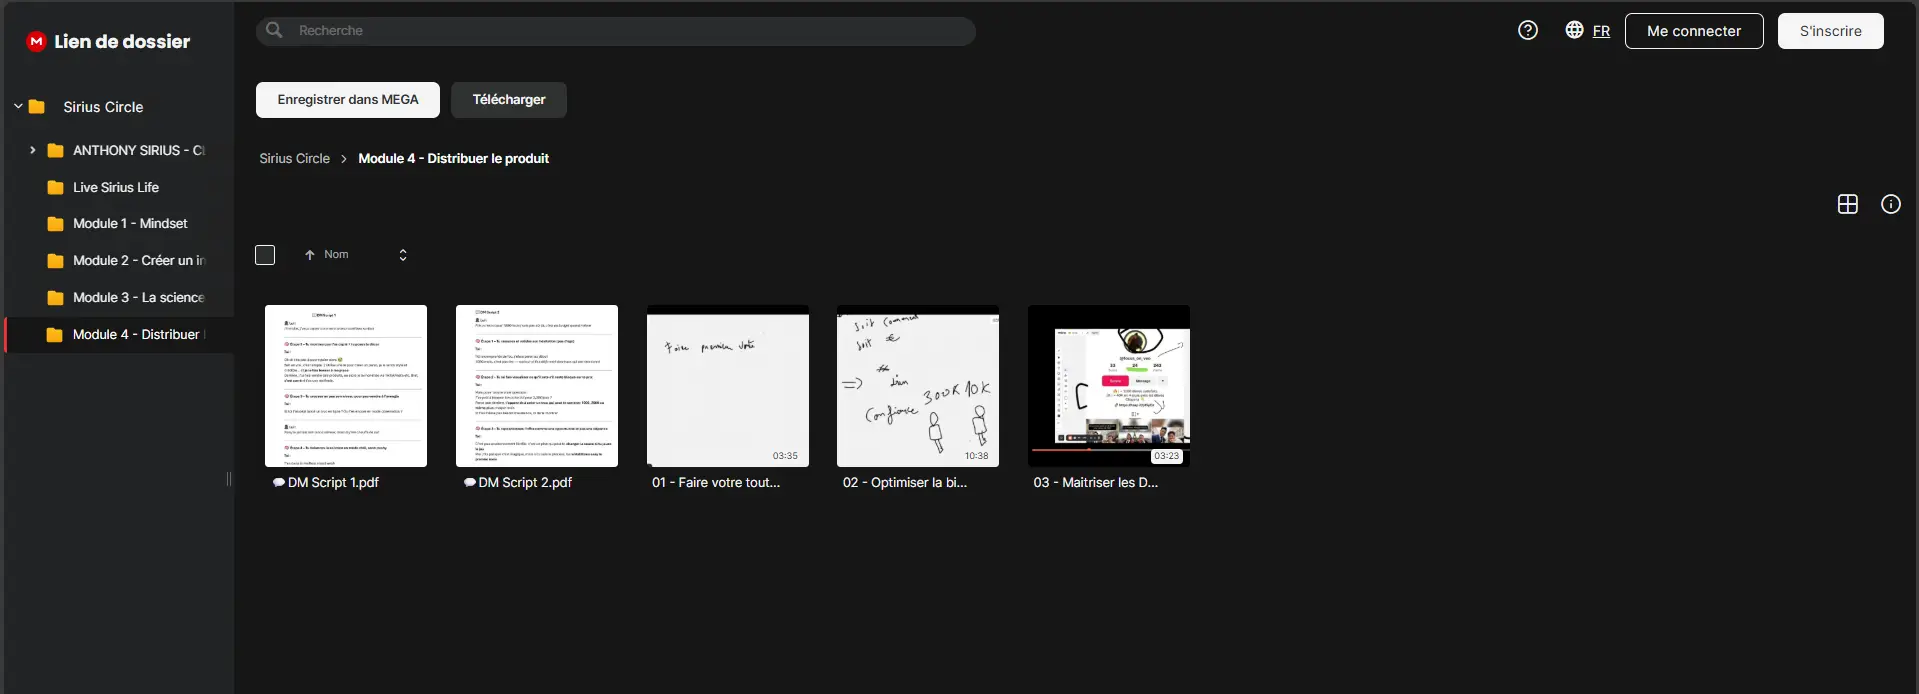
Task: Tick the select-all checkbox
Action: (x=265, y=255)
